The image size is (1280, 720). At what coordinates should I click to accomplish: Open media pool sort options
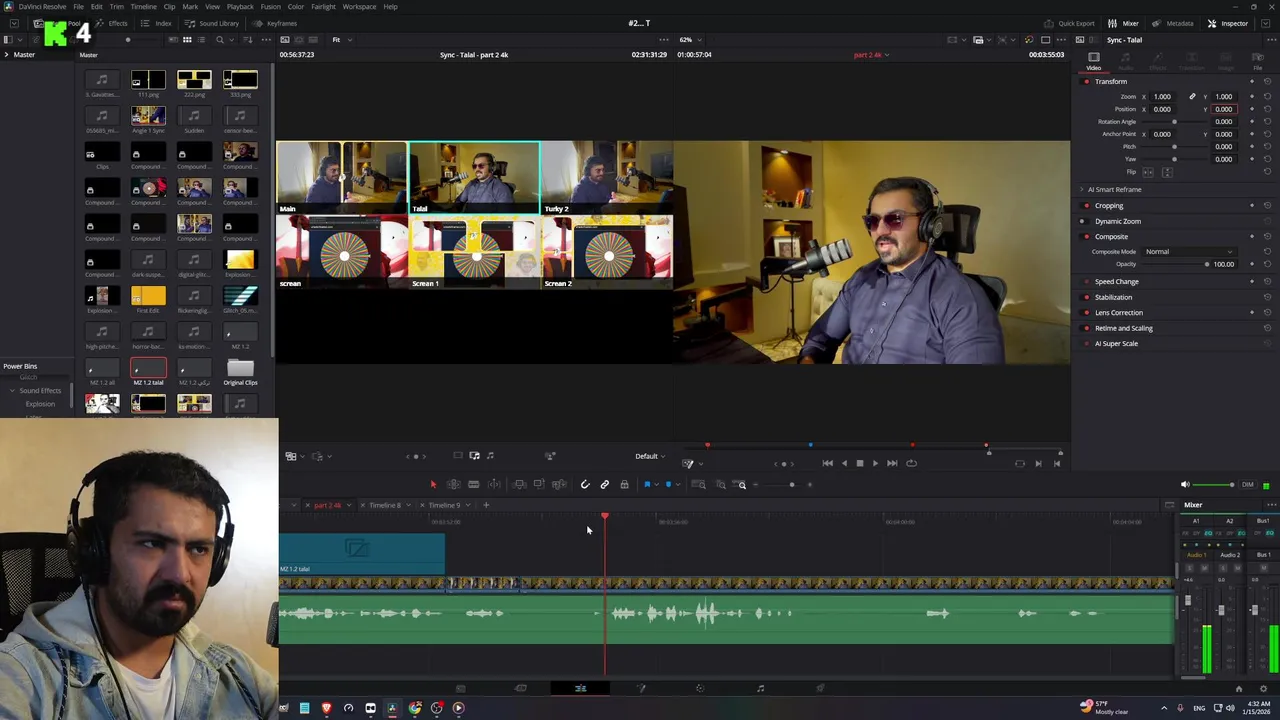tap(246, 40)
